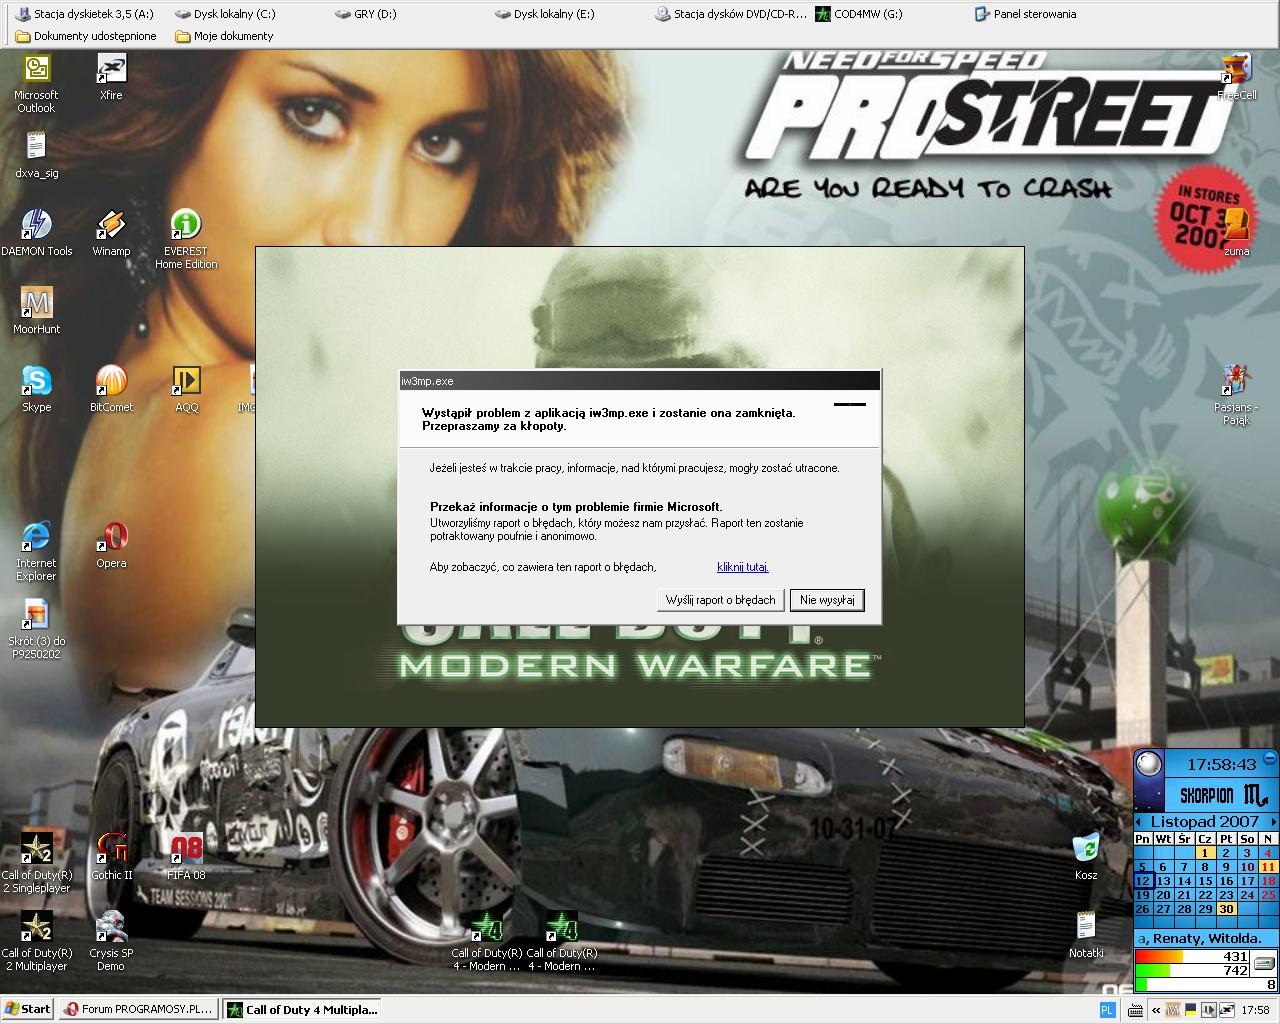1280x1024 pixels.
Task: Click the hard drive icon in the widget
Action: (1265, 964)
